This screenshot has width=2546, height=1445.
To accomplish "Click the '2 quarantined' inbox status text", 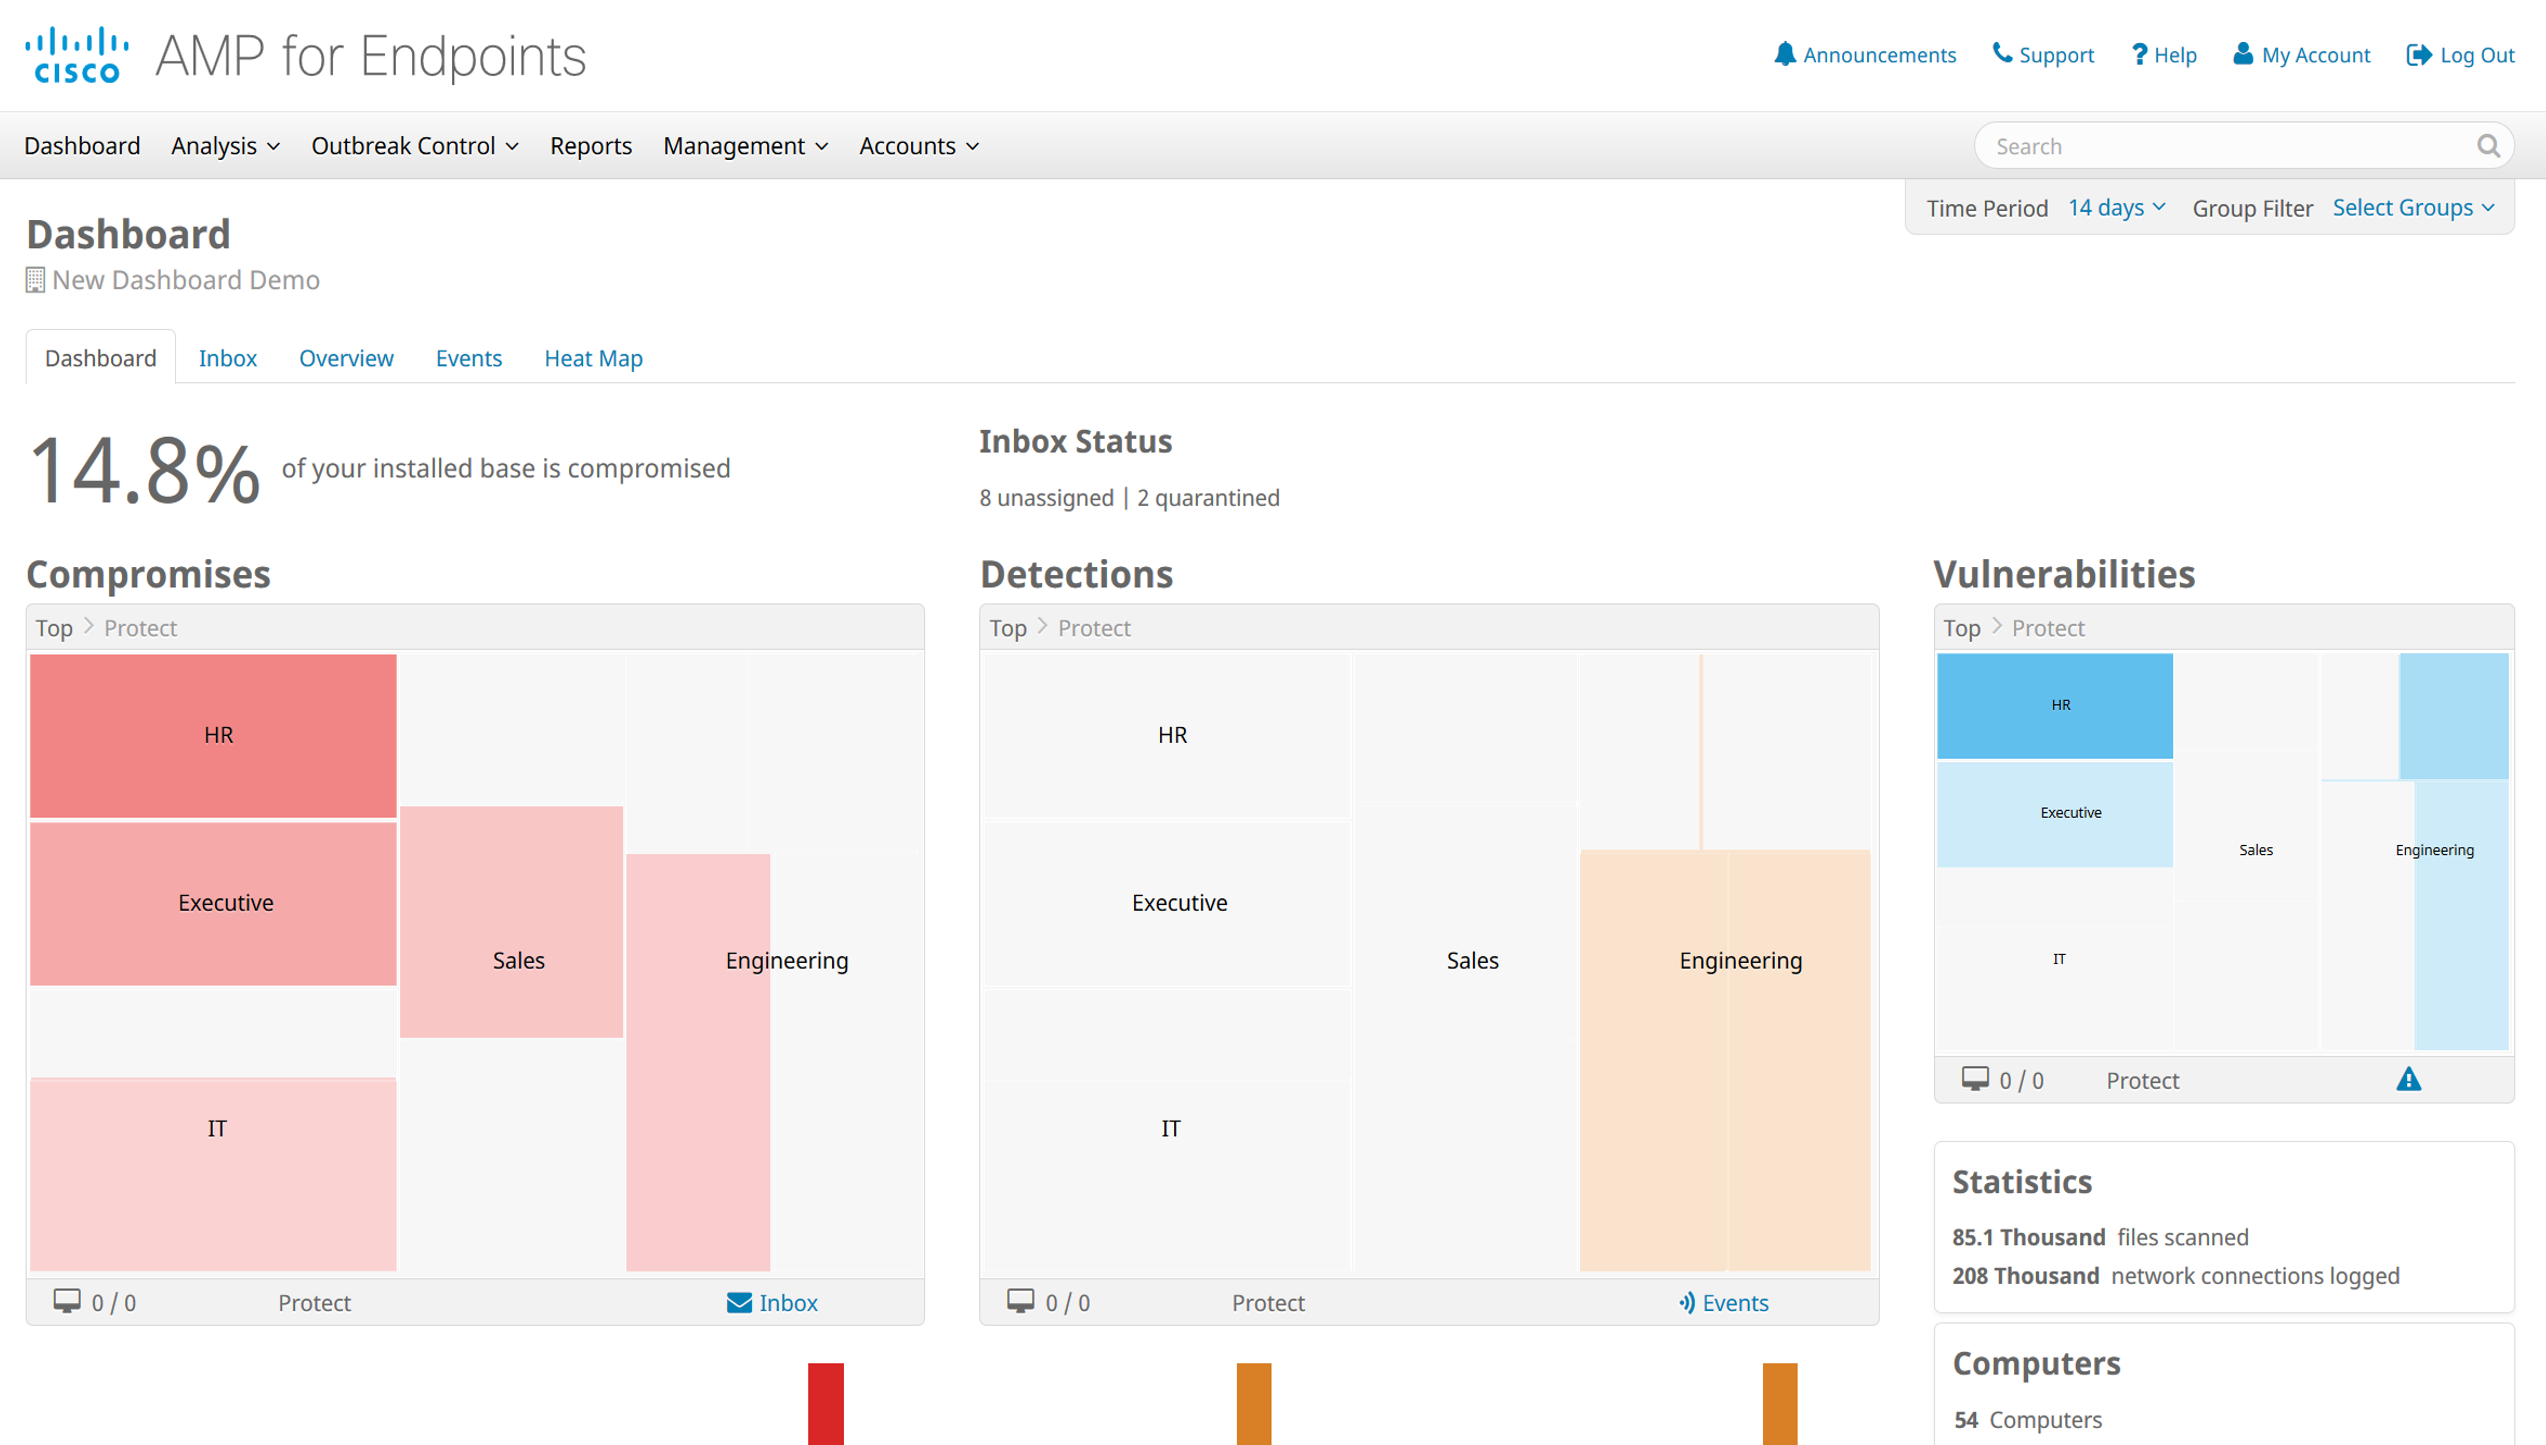I will [x=1208, y=498].
